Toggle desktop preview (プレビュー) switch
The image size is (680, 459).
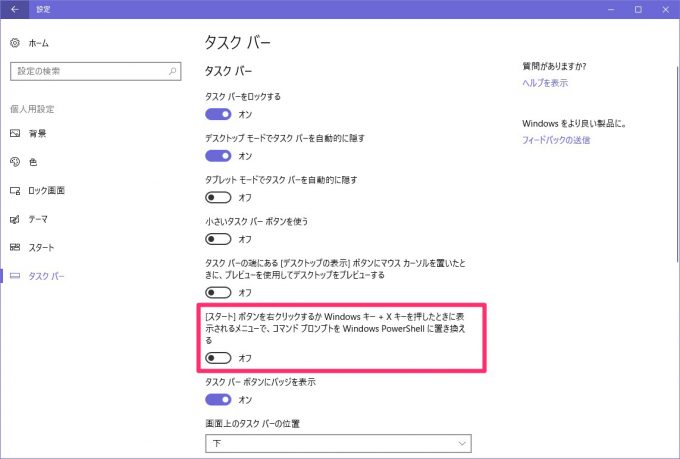click(x=218, y=292)
